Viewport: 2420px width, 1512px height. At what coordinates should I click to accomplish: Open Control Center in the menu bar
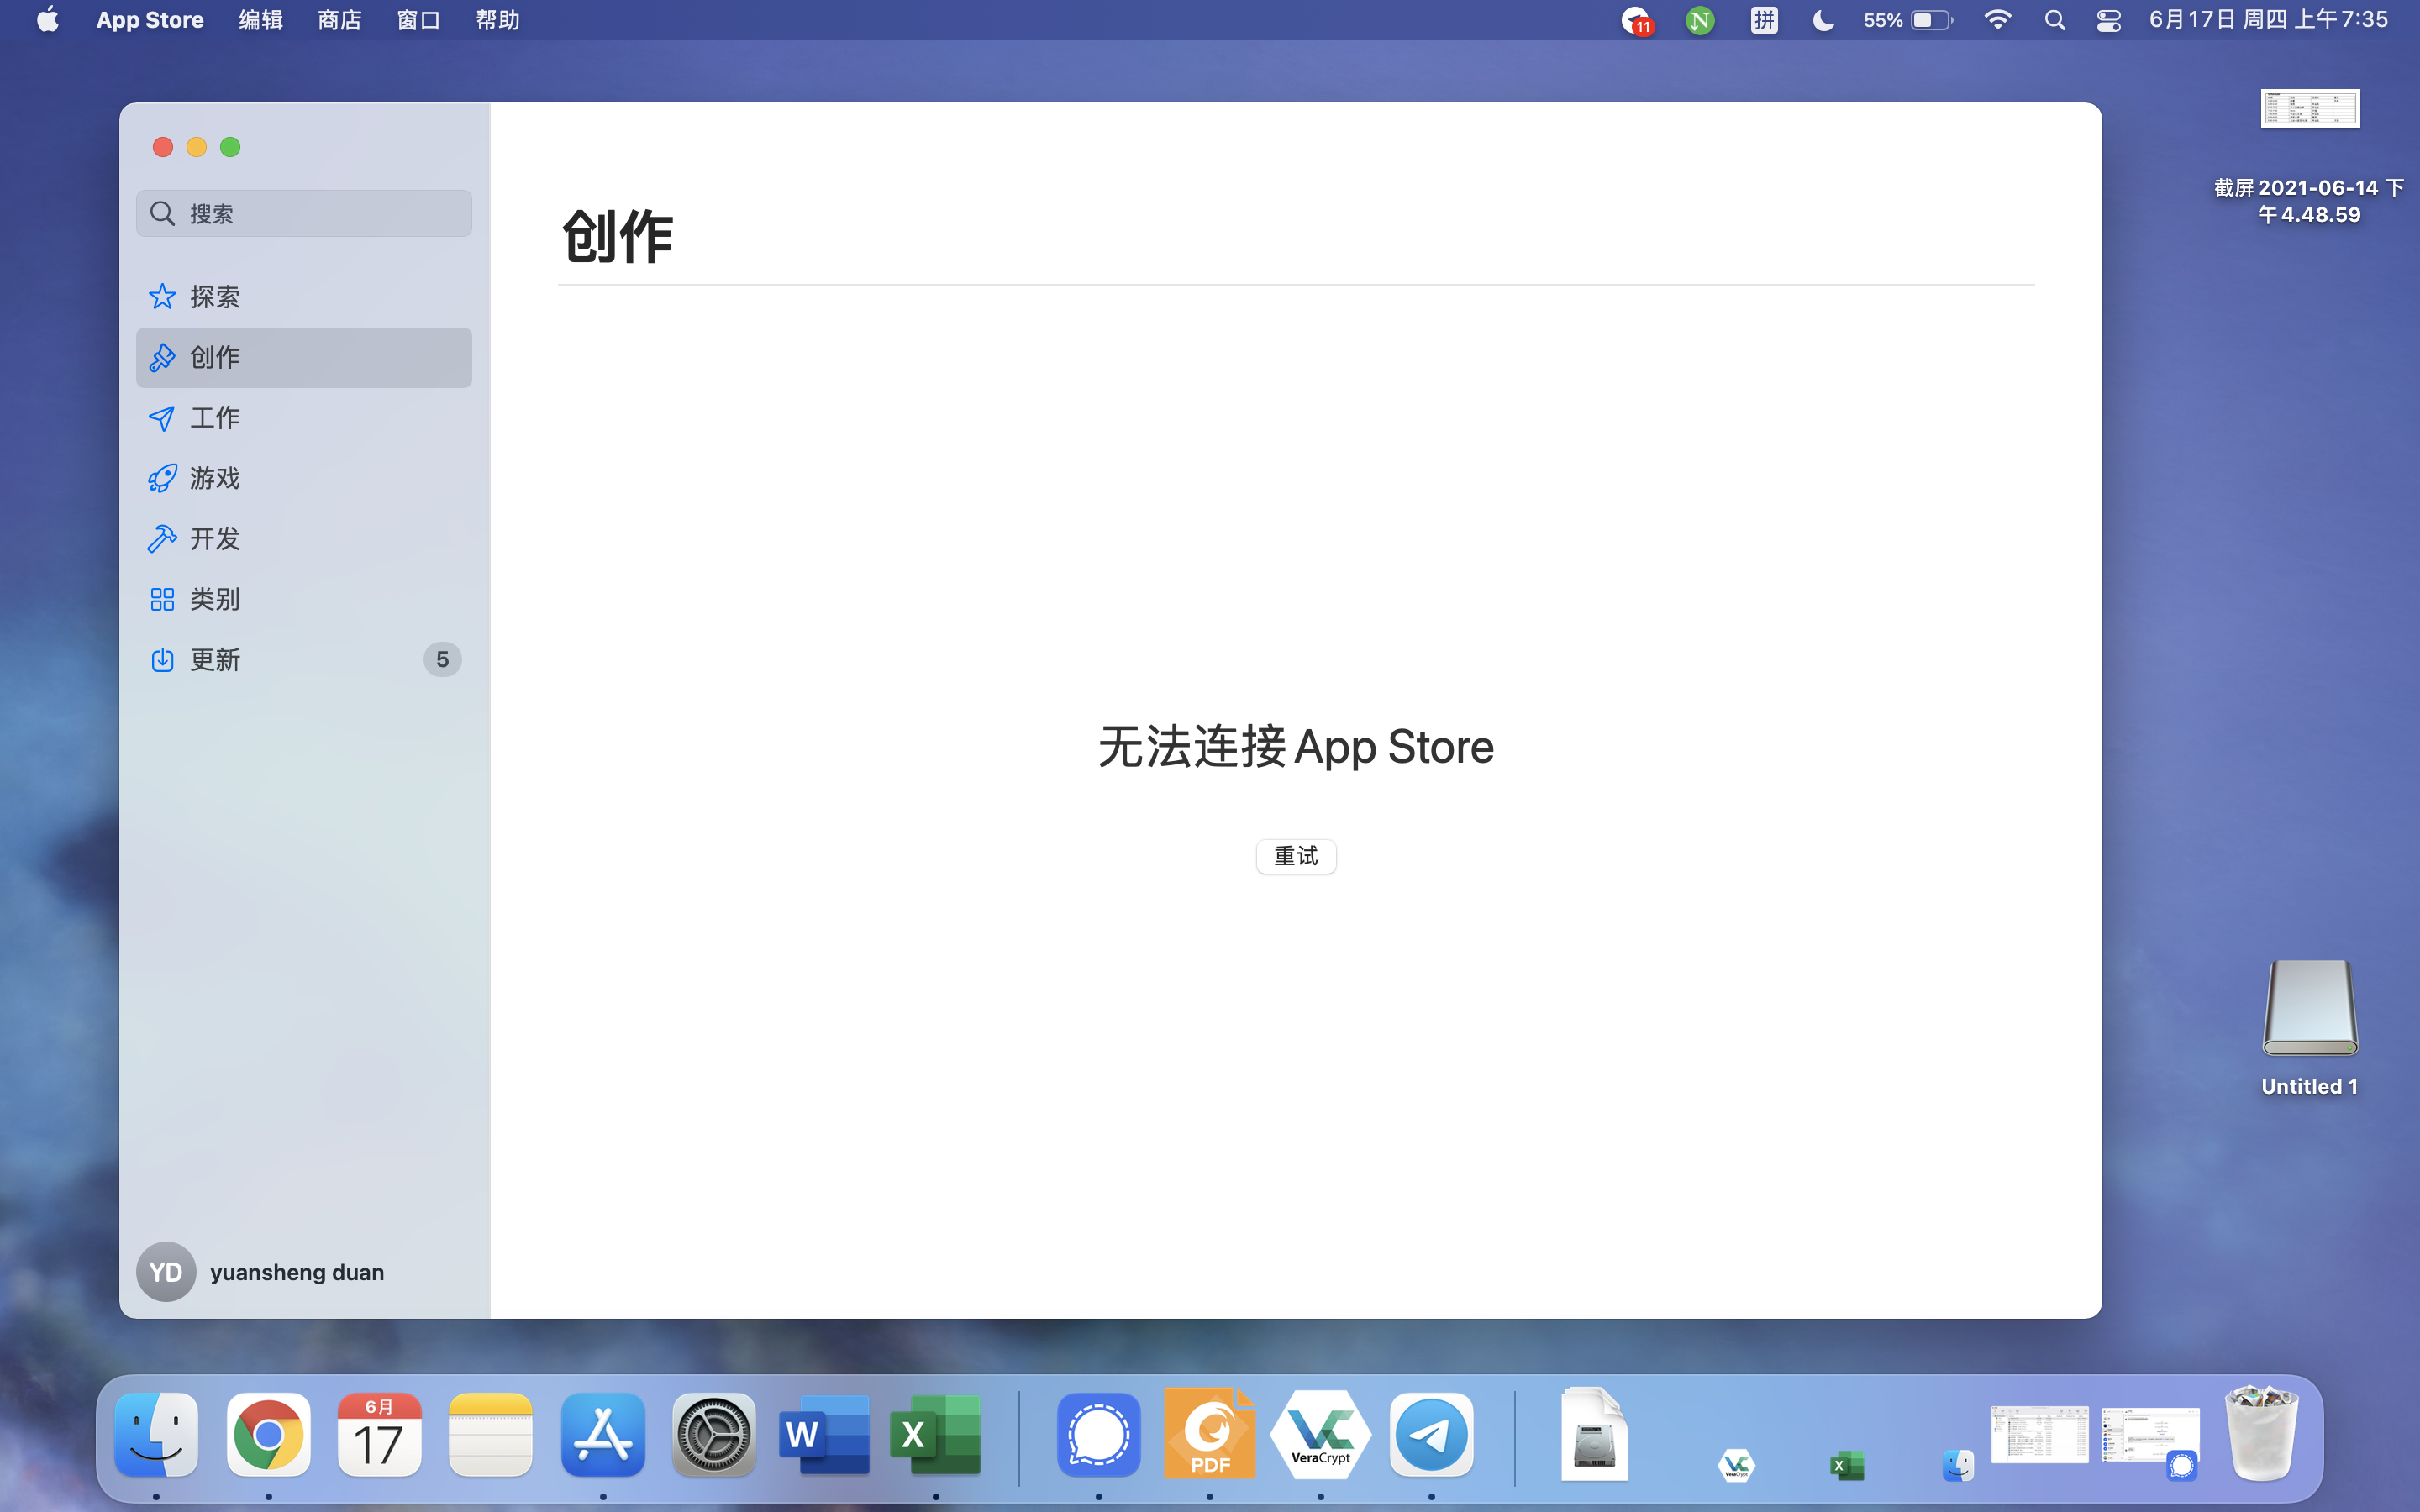(x=2108, y=20)
